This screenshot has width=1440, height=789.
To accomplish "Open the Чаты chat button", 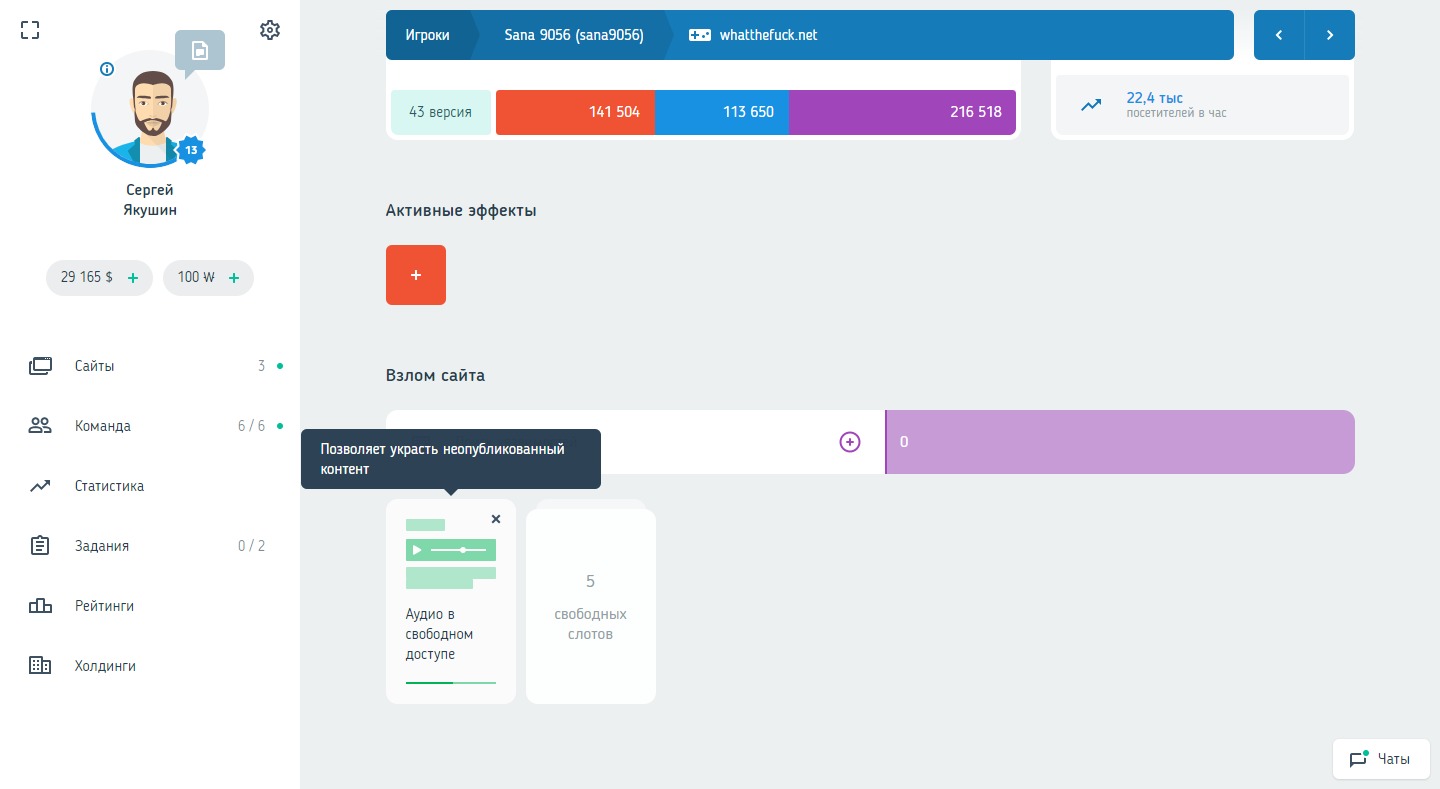I will coord(1381,759).
